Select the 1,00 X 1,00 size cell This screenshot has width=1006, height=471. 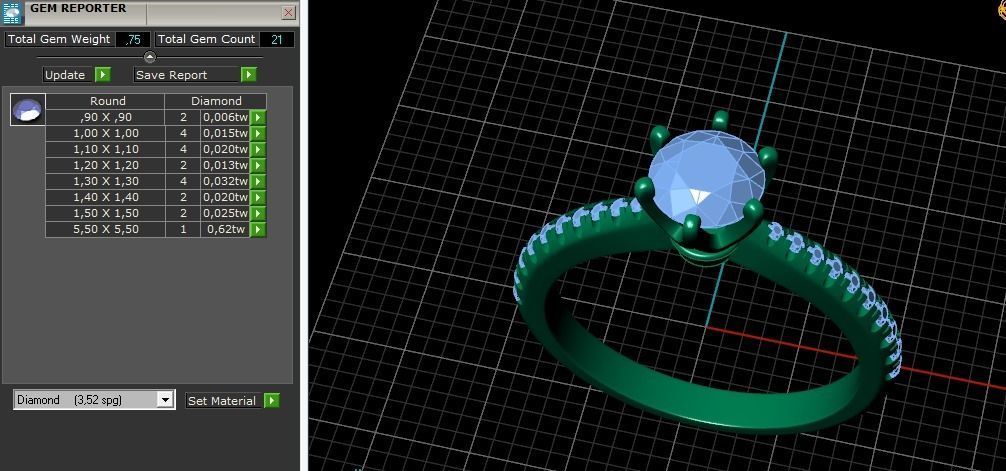(105, 133)
